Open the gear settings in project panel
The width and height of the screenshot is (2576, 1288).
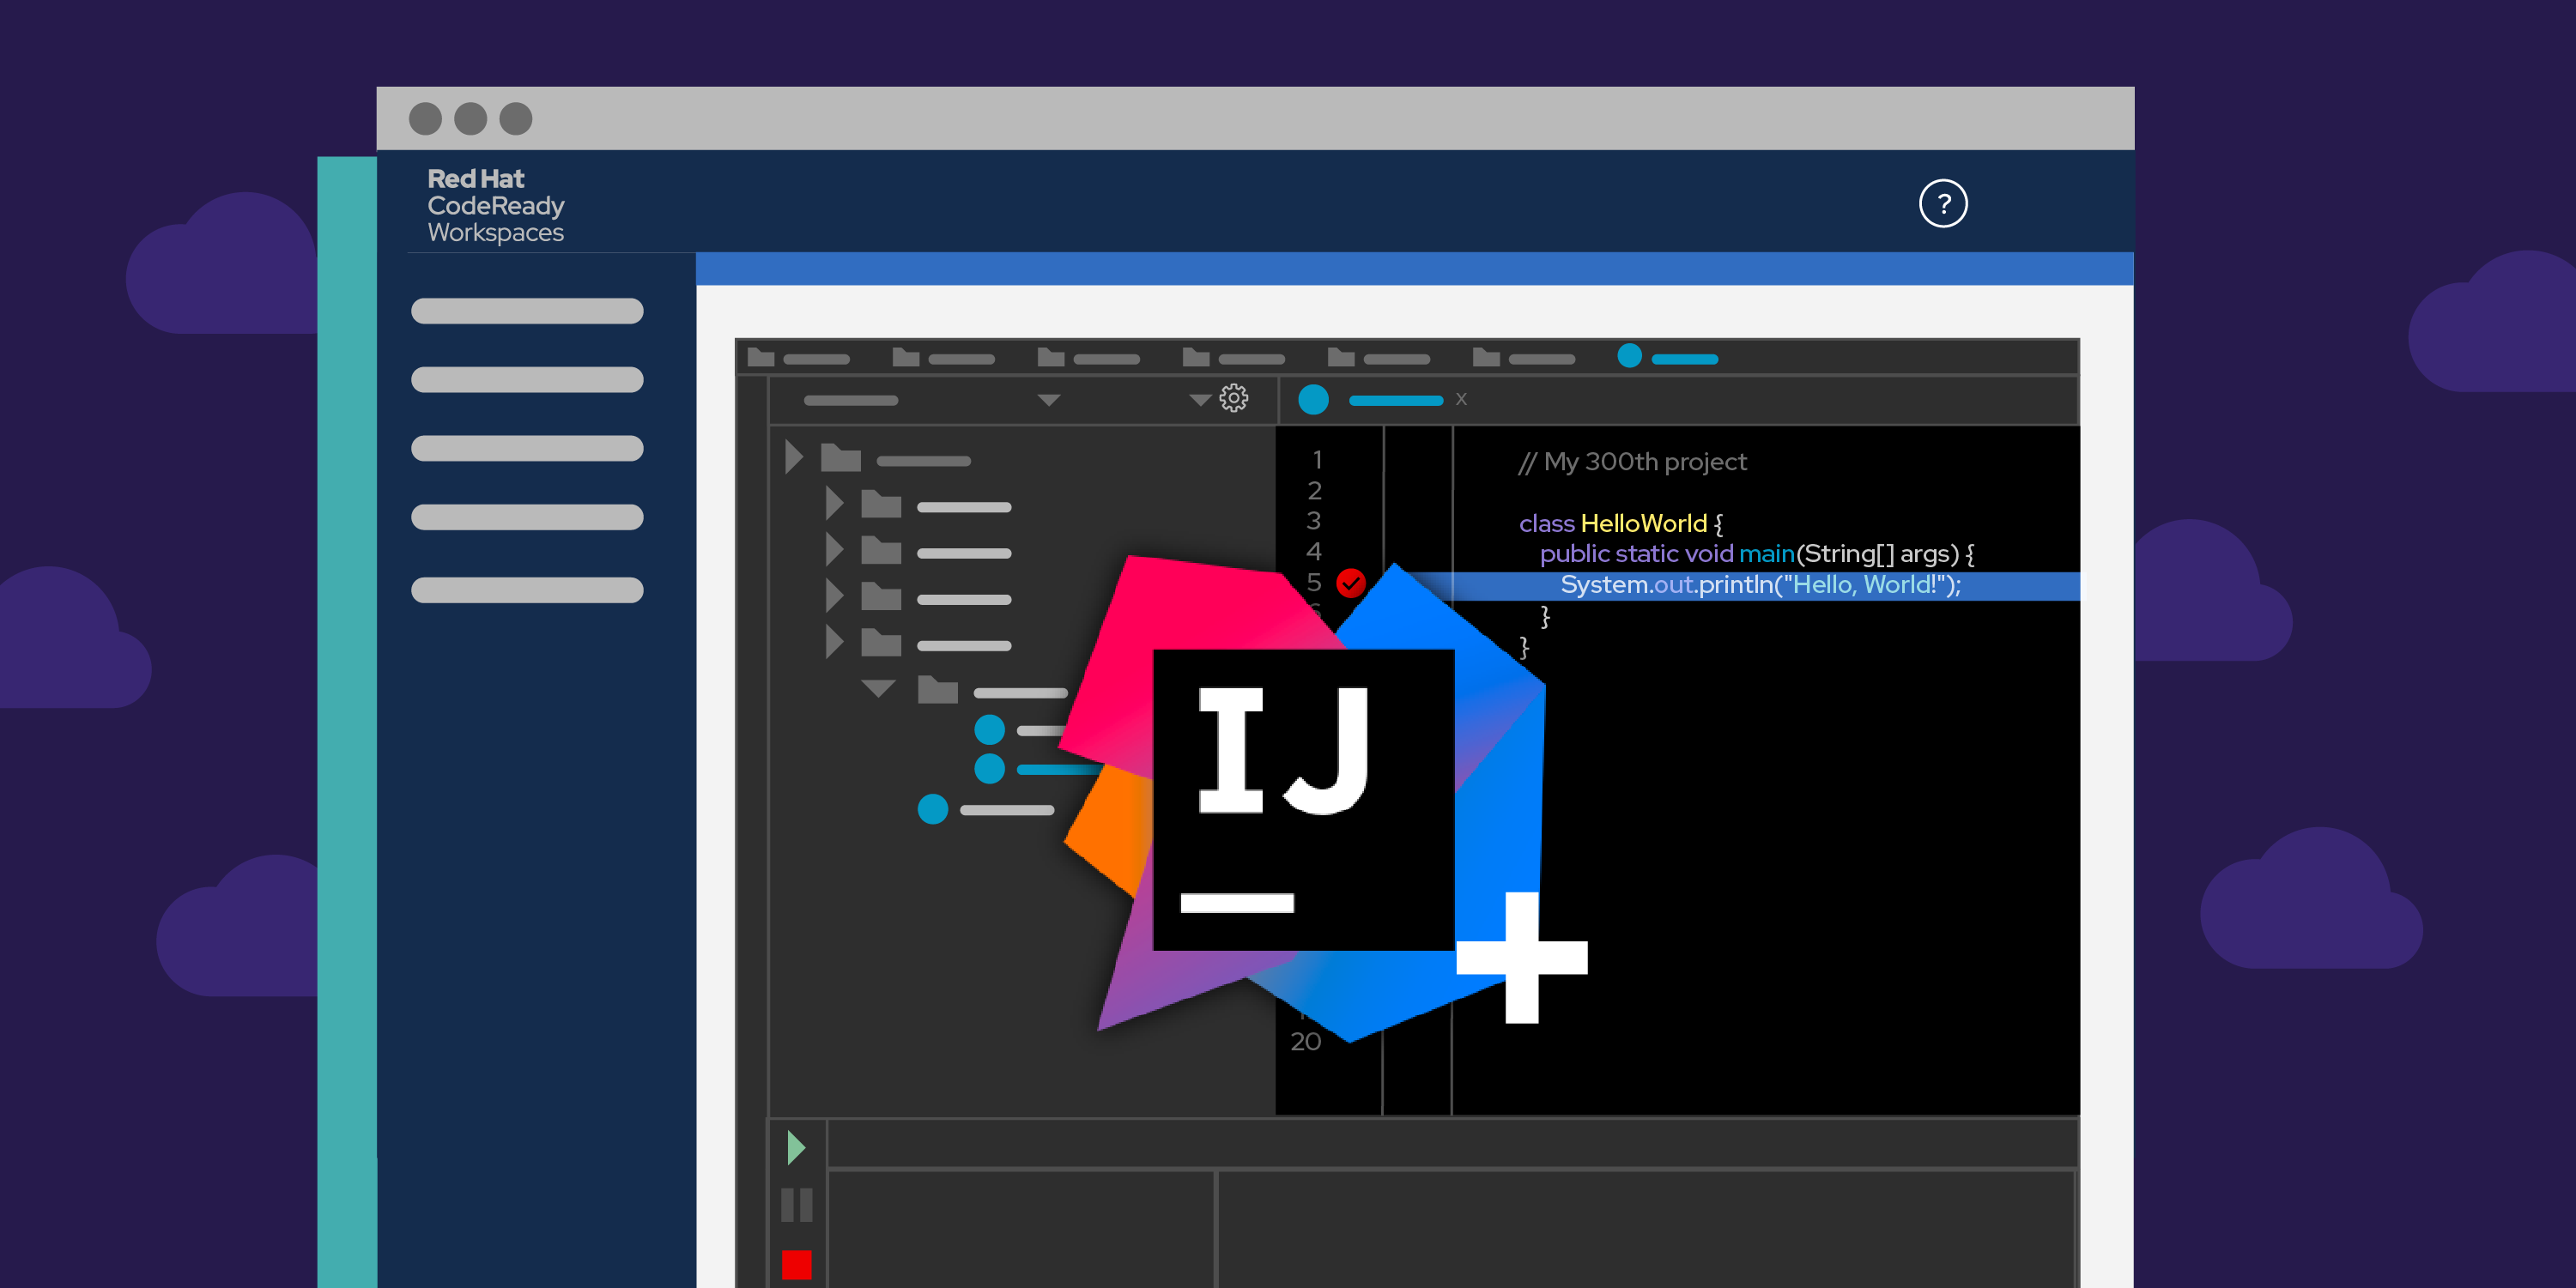[1234, 398]
